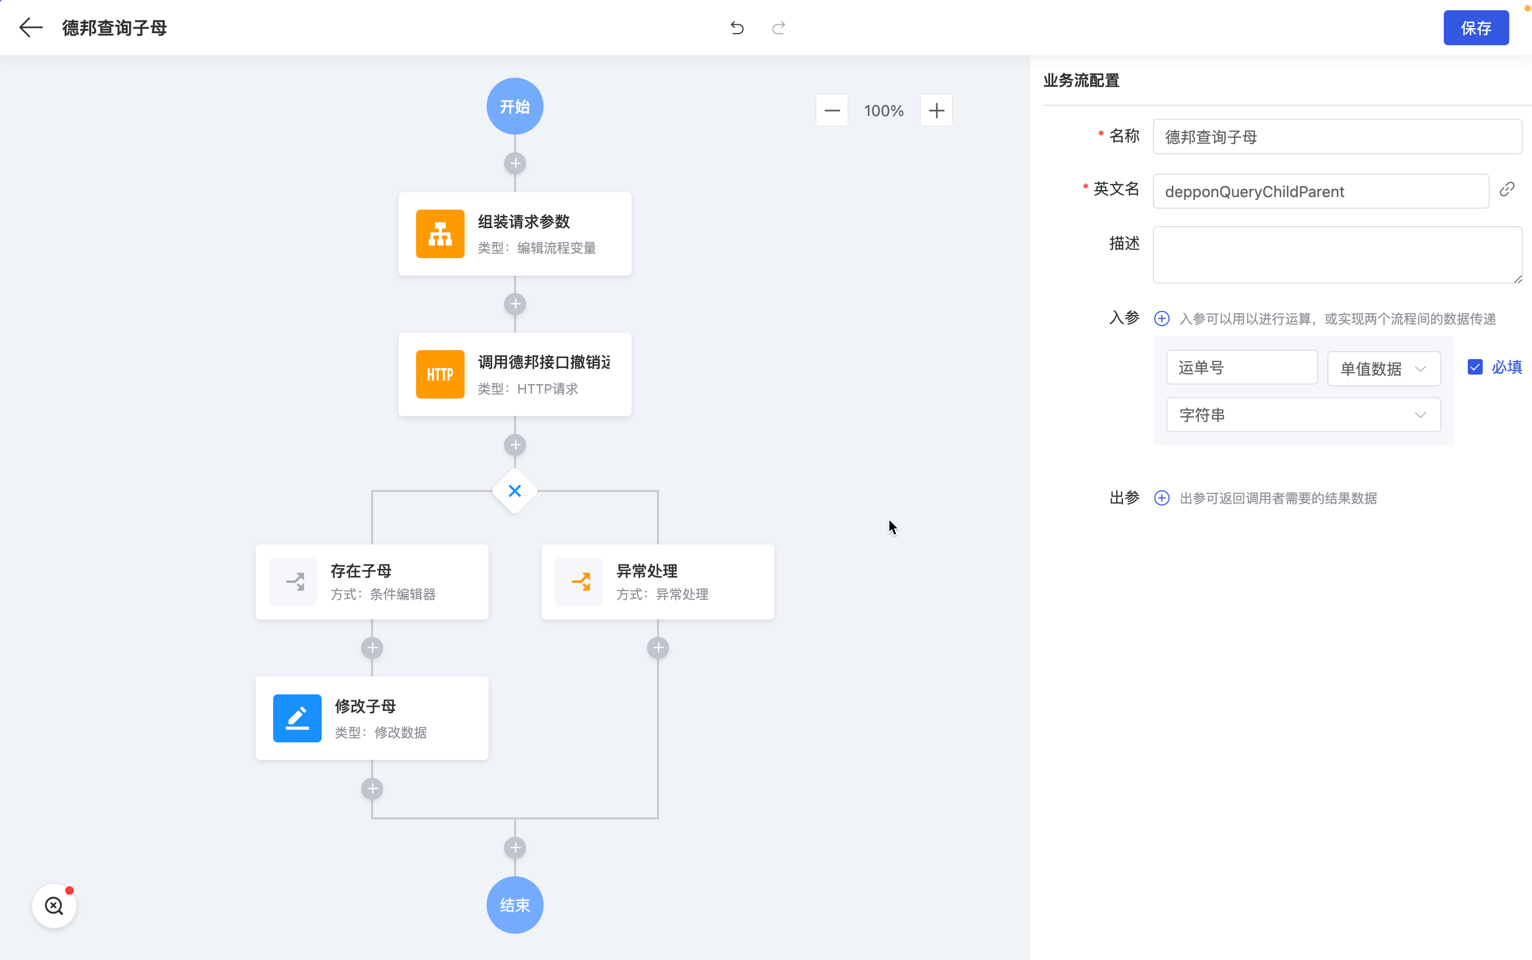Click the 100% zoom level text

[x=884, y=111]
